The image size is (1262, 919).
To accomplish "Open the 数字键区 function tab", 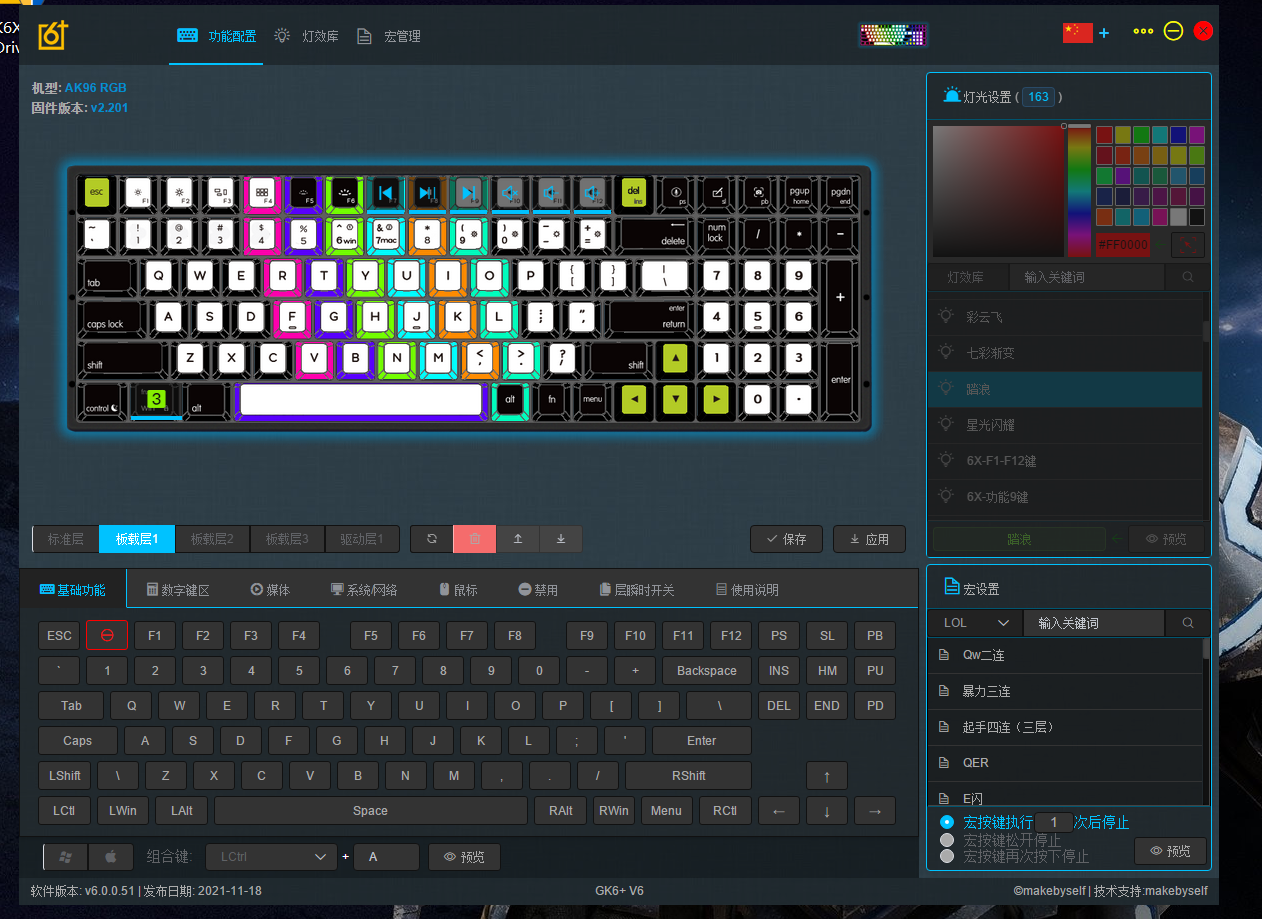I will pos(178,590).
